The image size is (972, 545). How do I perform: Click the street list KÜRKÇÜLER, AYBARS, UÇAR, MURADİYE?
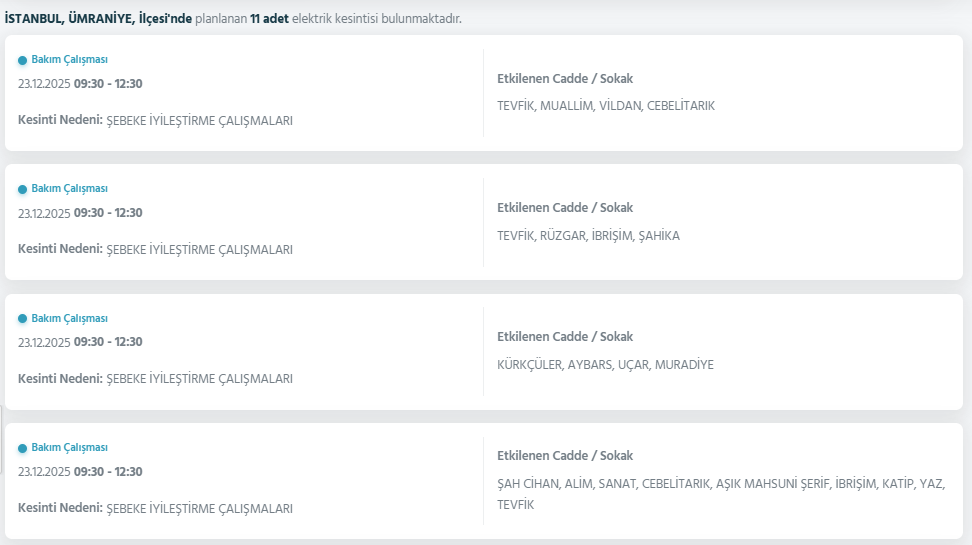[x=605, y=365]
